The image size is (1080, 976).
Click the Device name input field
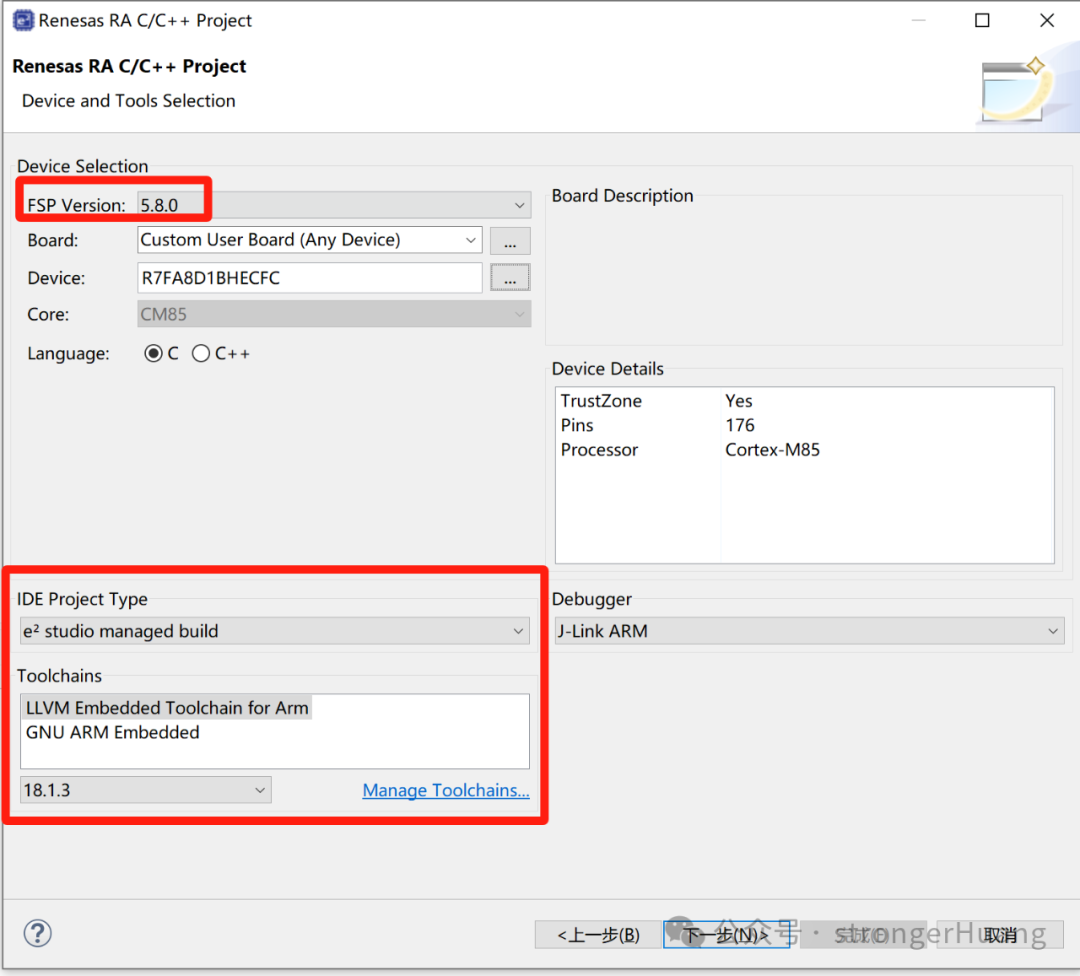[310, 278]
